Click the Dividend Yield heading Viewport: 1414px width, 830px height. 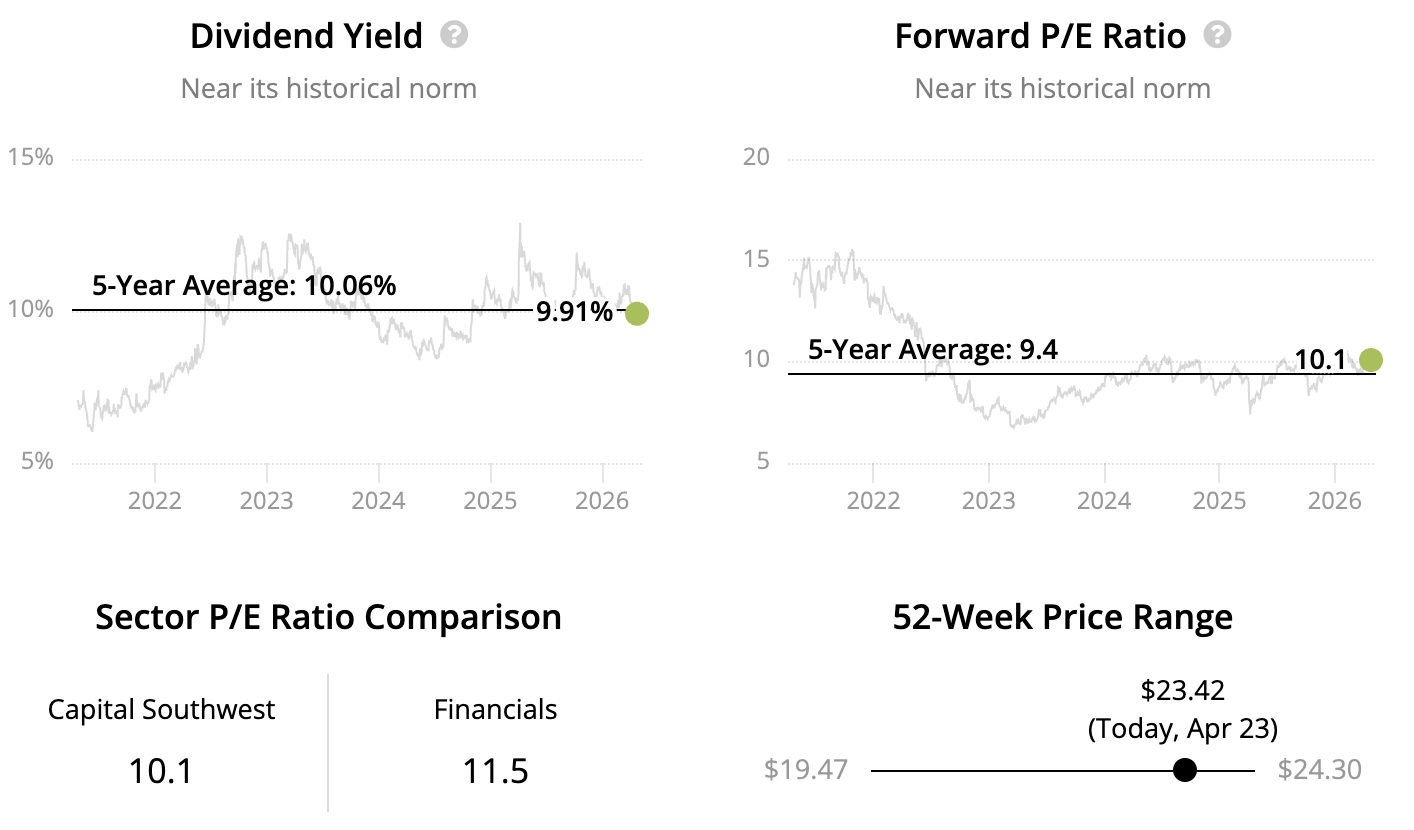pyautogui.click(x=306, y=37)
